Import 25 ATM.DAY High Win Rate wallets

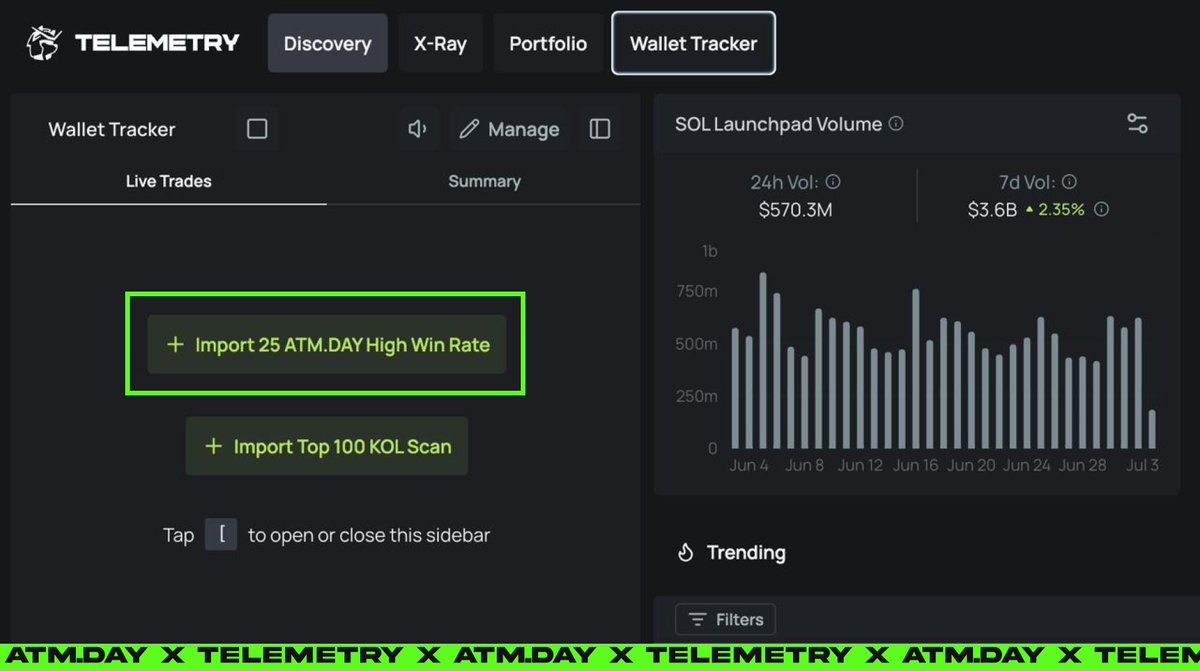[x=327, y=345]
